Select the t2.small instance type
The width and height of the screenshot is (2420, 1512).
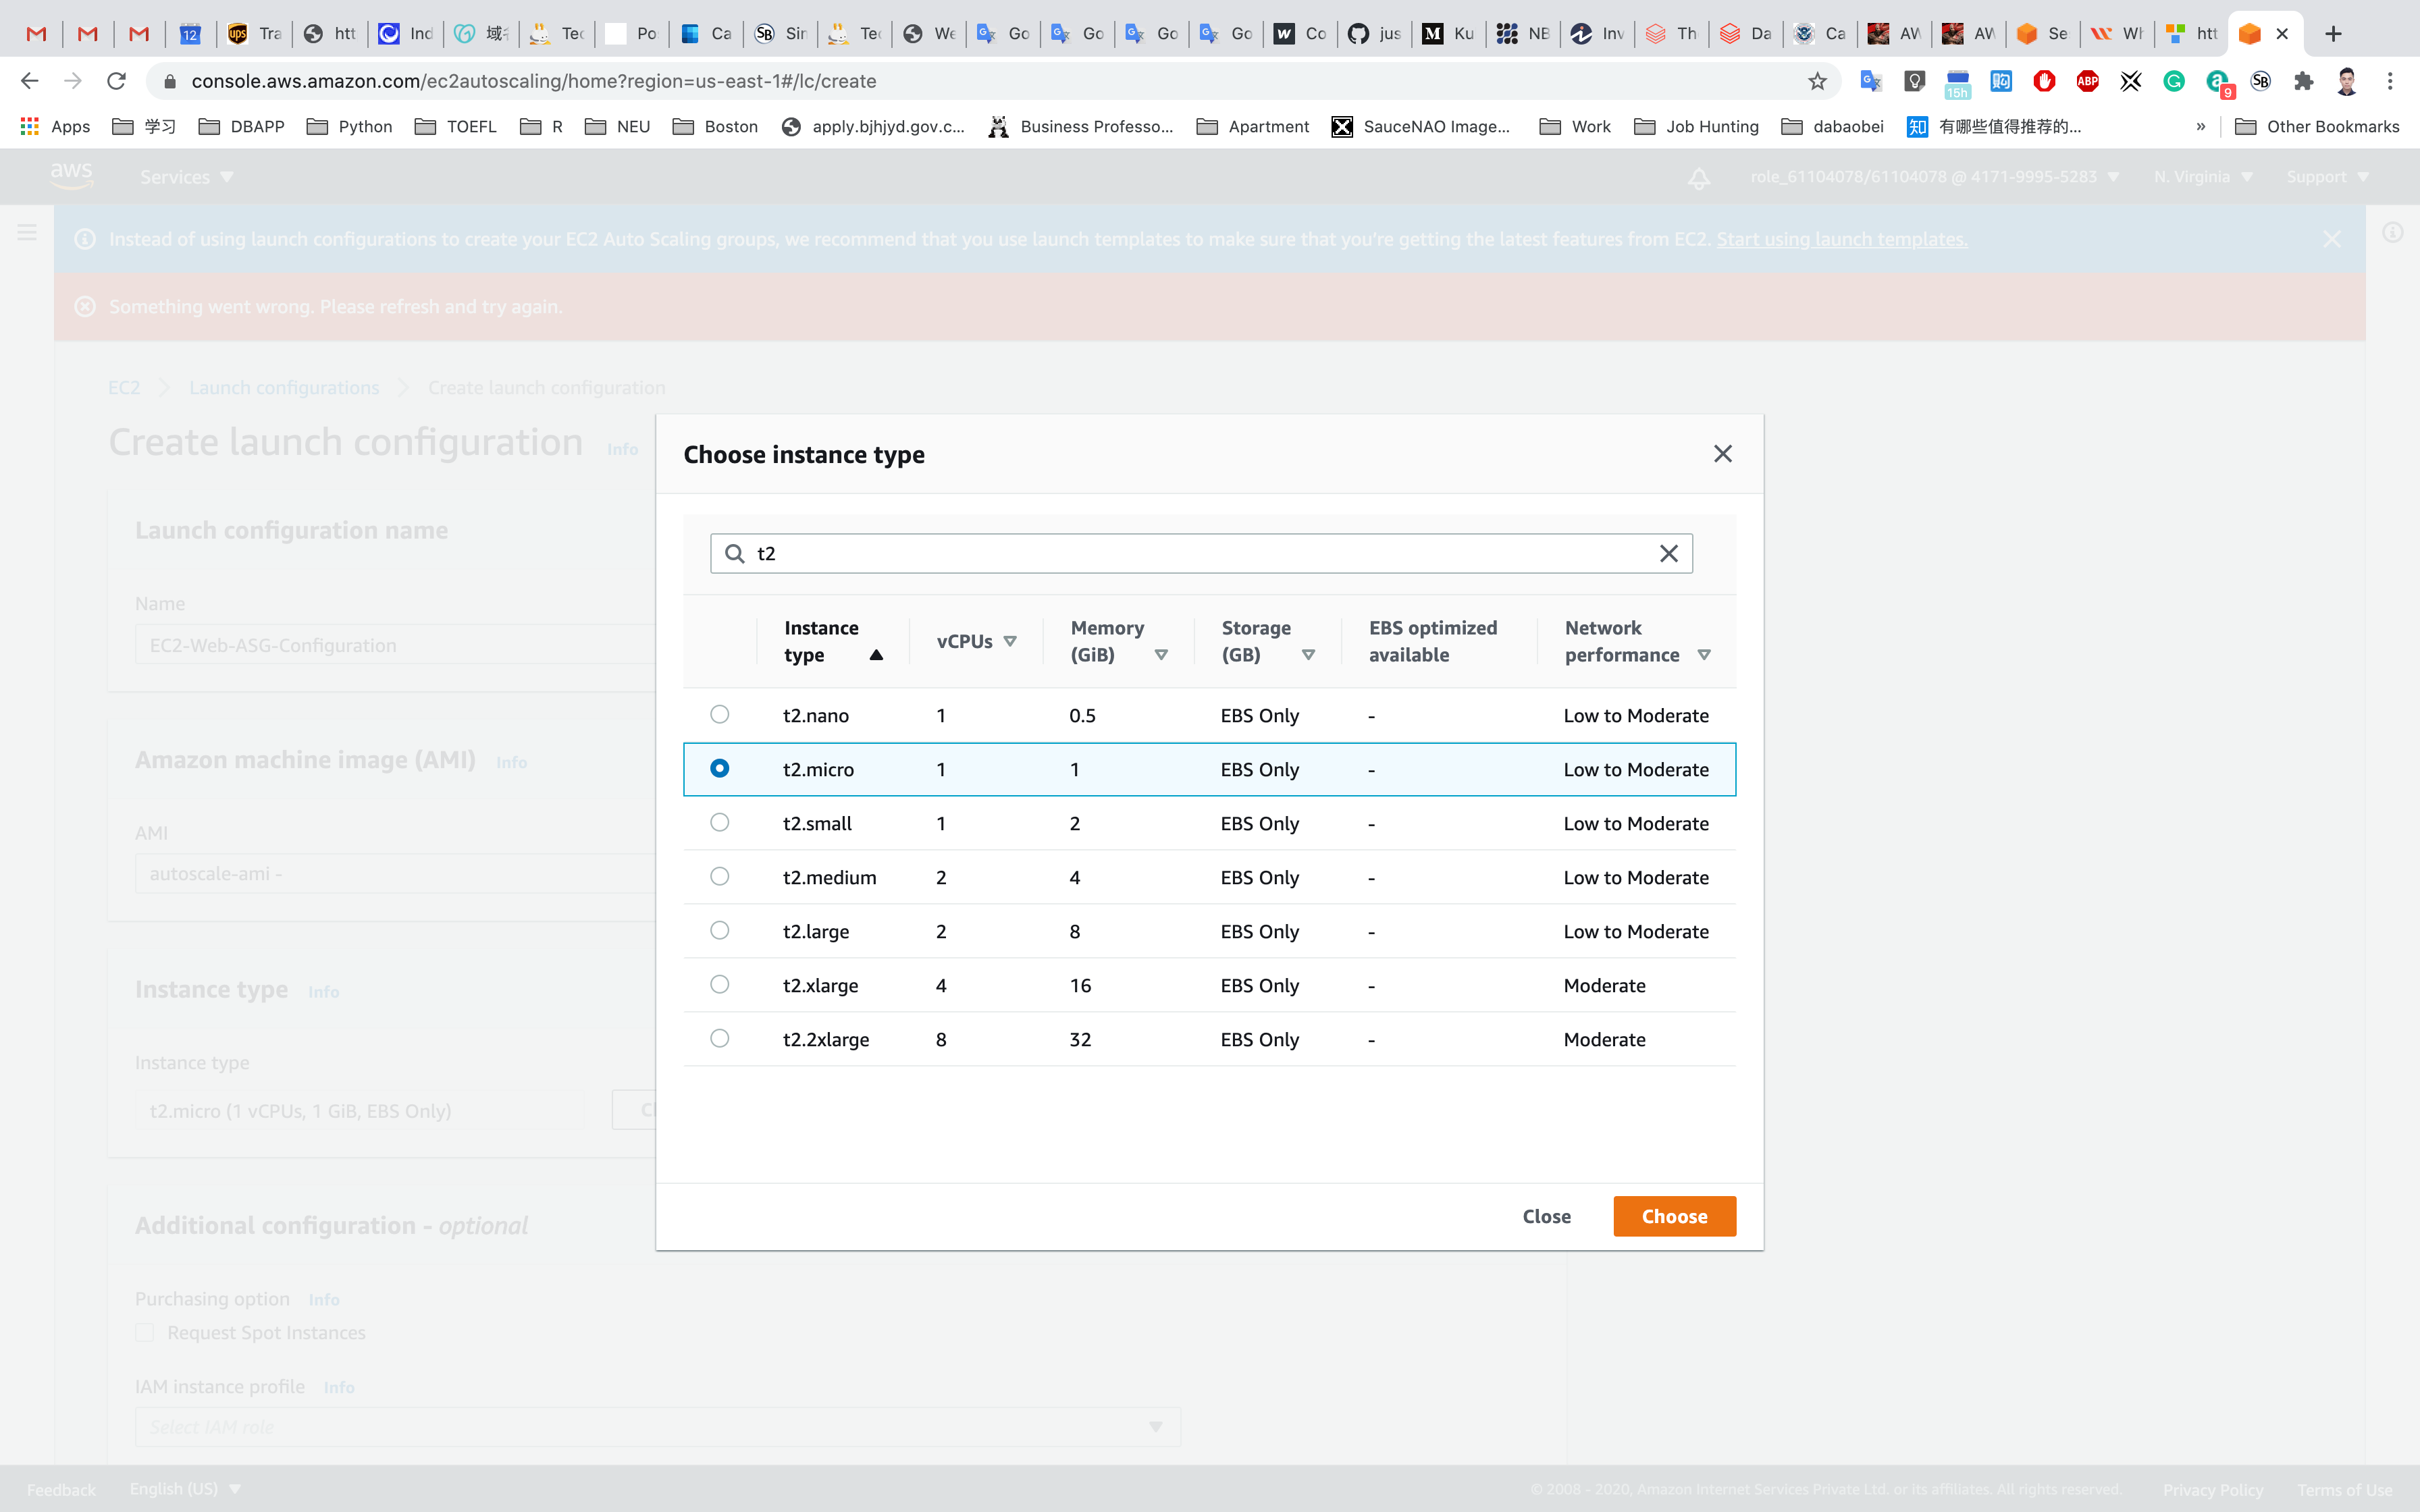tap(719, 822)
